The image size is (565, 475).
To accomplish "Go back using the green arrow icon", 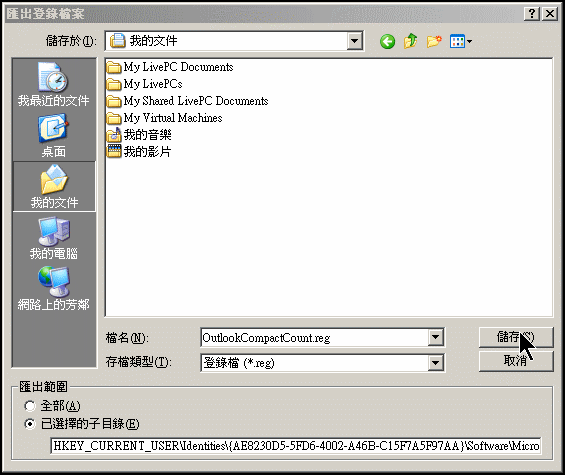I will 387,42.
